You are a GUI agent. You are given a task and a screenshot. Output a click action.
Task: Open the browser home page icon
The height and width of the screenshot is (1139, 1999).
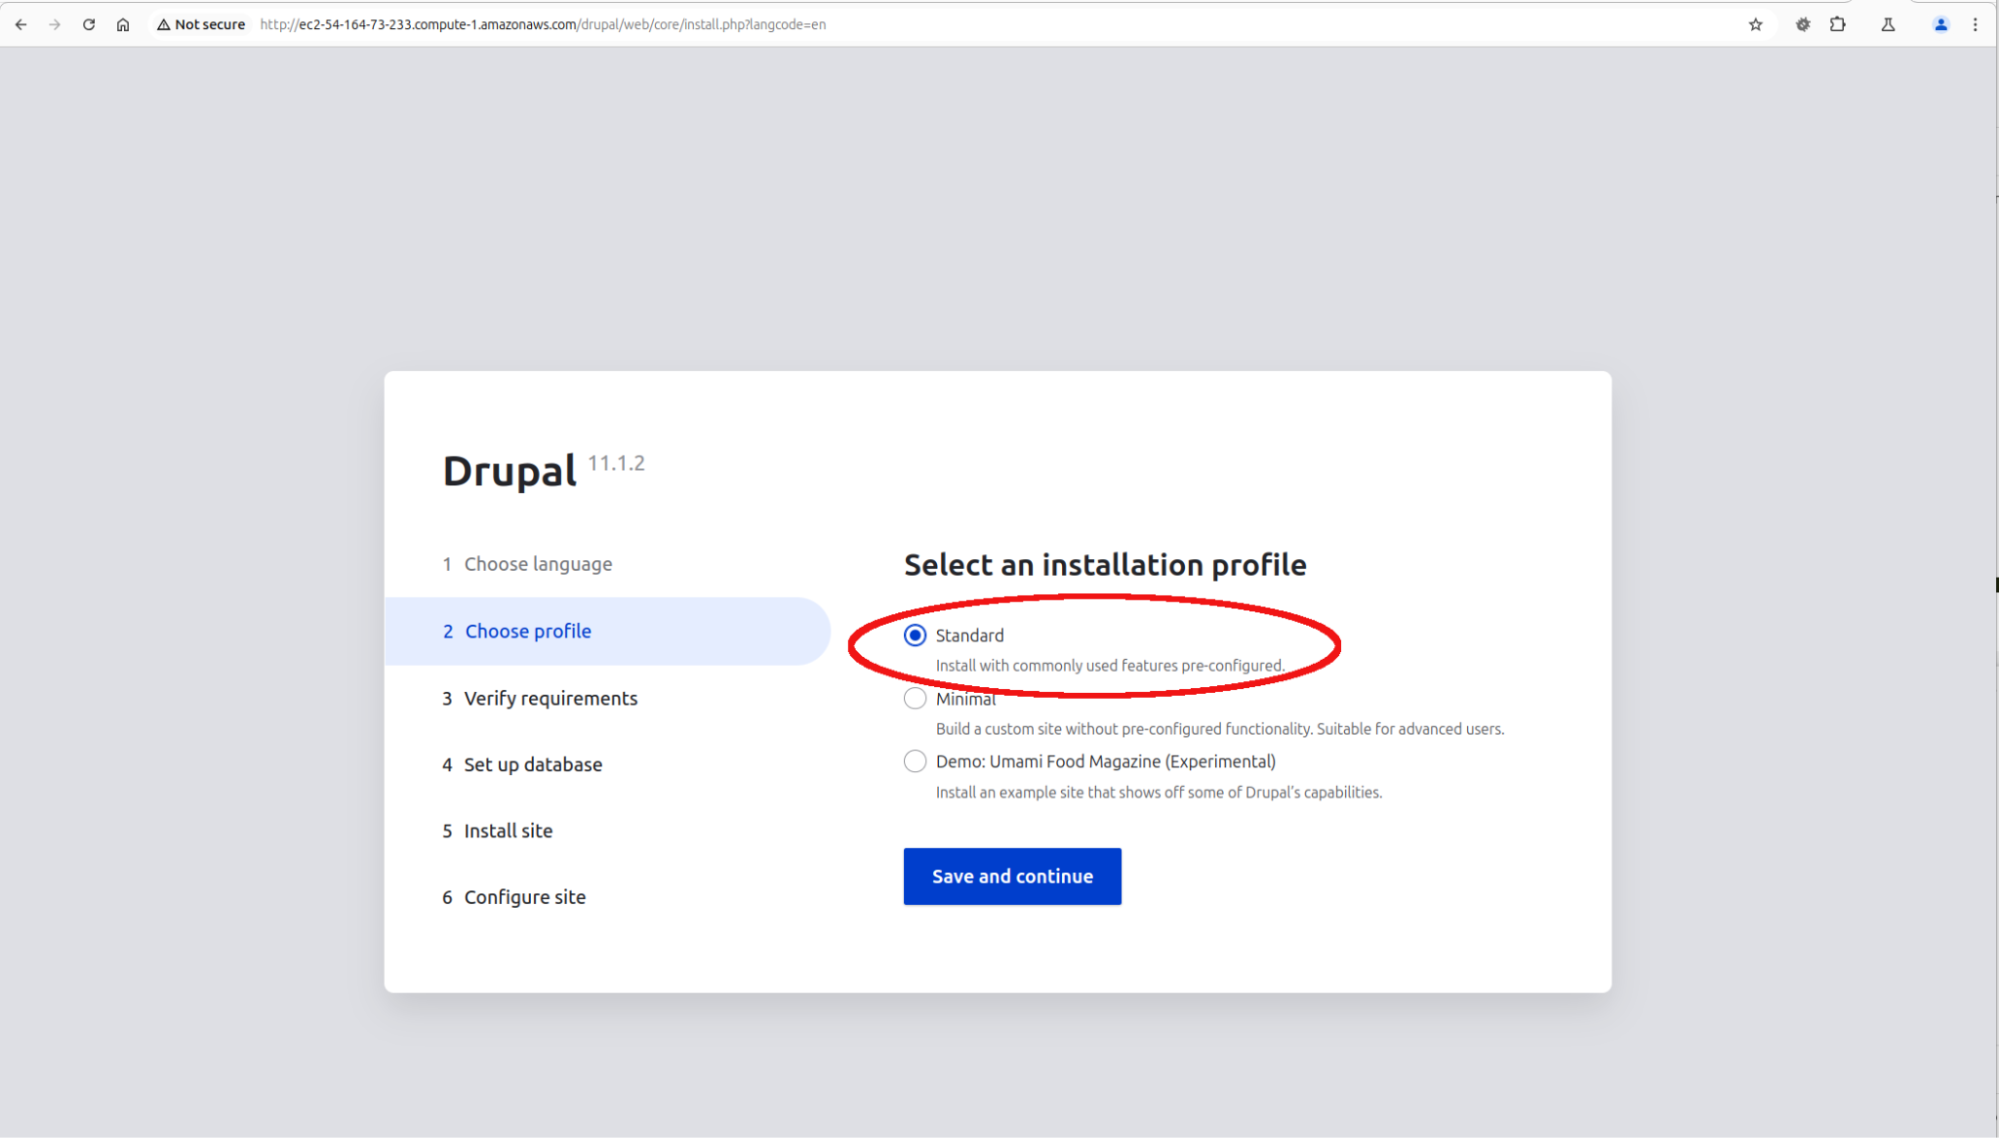(123, 25)
